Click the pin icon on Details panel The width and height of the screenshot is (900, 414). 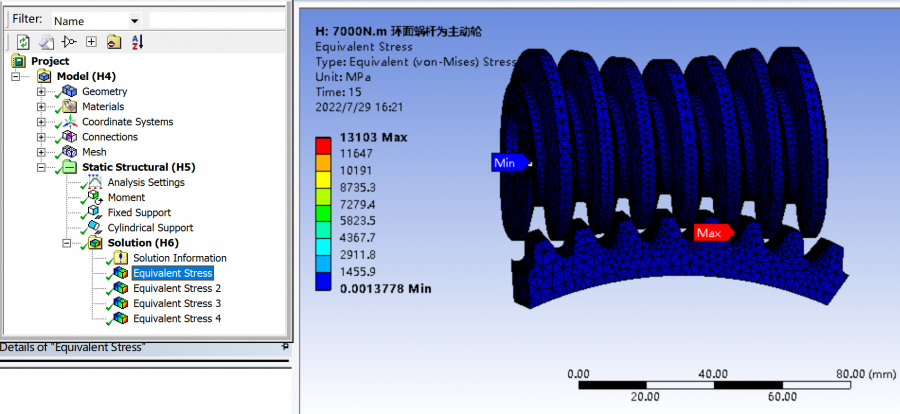tap(285, 346)
